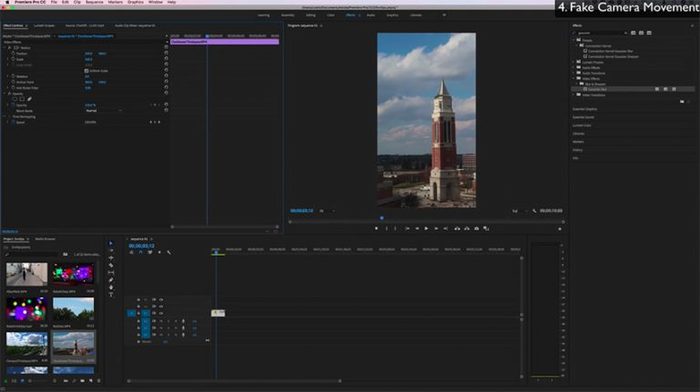Select the Pen tool in Tools panel
This screenshot has width=700, height=392.
pyautogui.click(x=111, y=280)
